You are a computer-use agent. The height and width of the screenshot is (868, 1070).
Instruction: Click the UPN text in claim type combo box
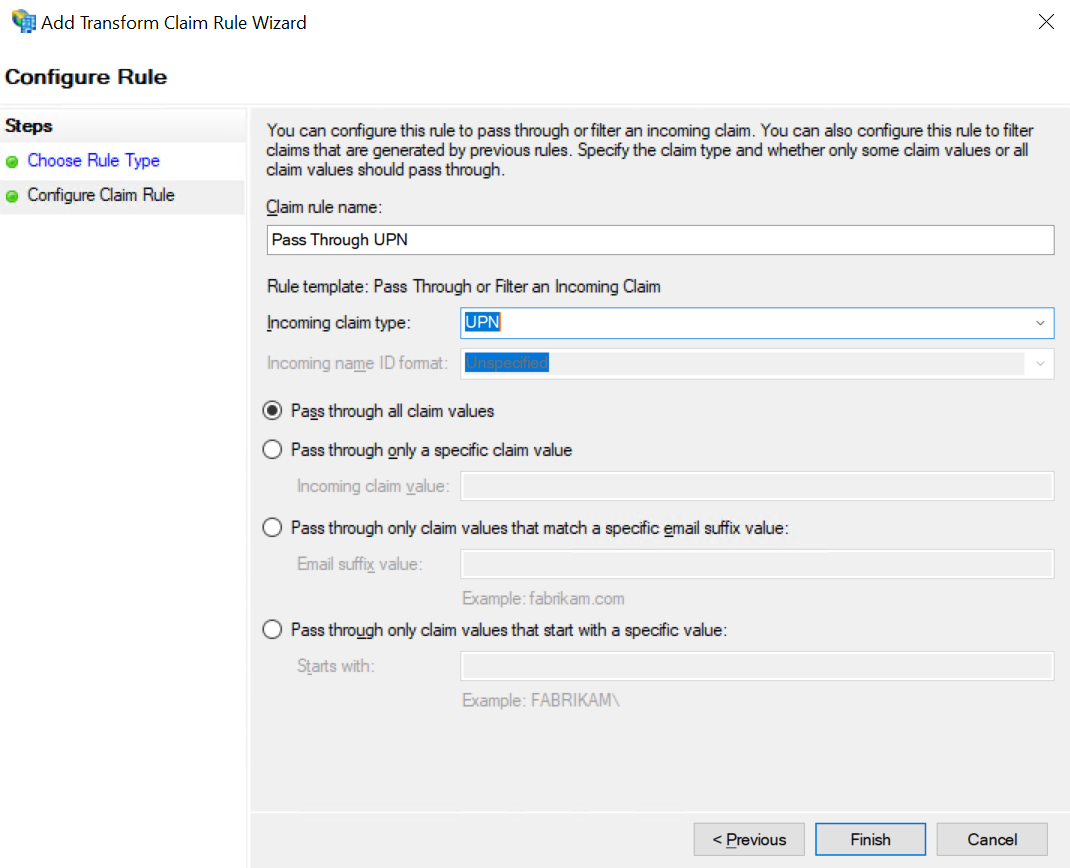483,323
